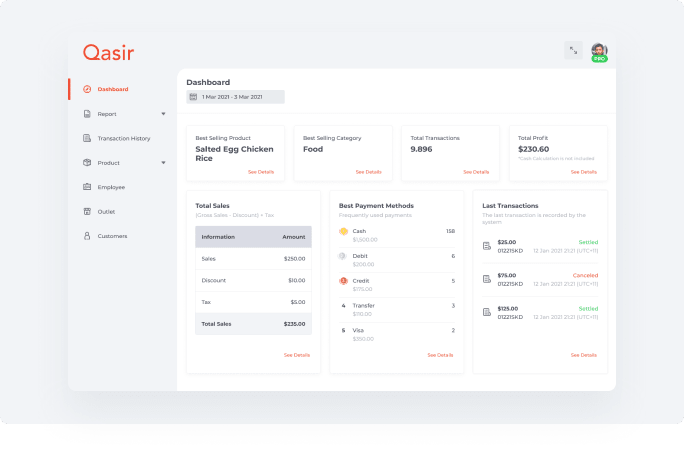Click the Settled status of $125.00 transaction

pyautogui.click(x=588, y=308)
